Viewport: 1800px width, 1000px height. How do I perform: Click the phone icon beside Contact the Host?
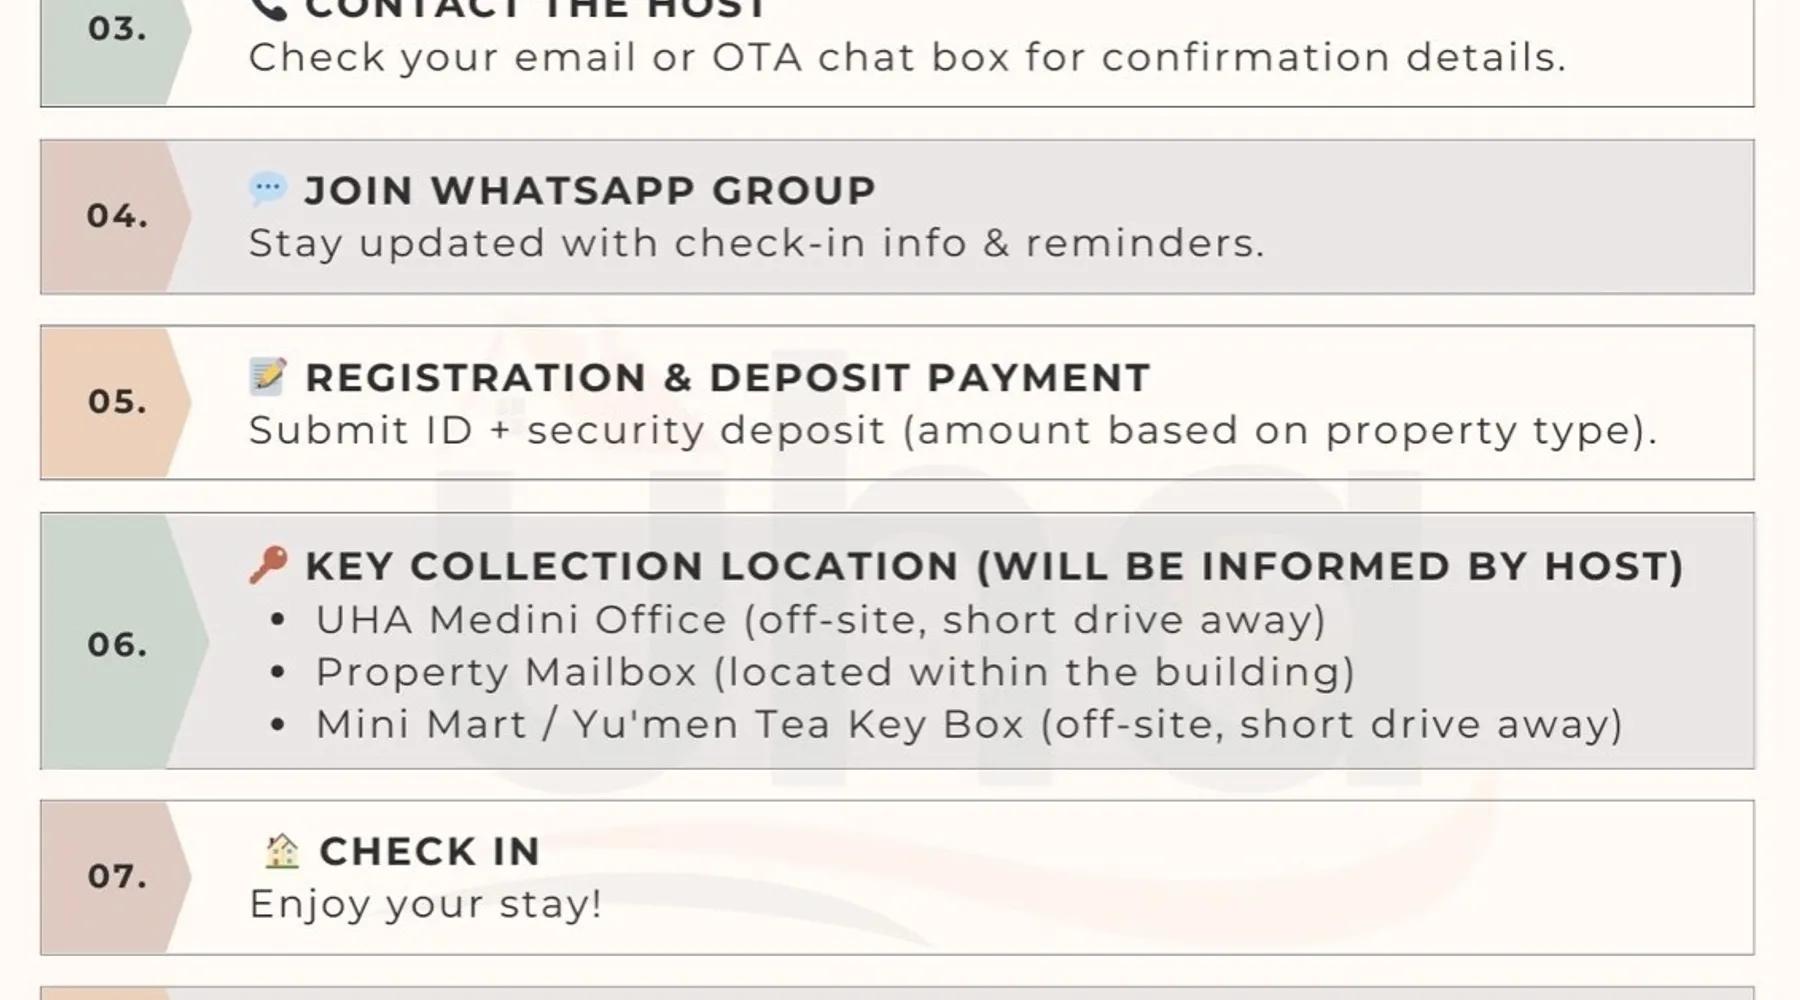click(x=268, y=9)
